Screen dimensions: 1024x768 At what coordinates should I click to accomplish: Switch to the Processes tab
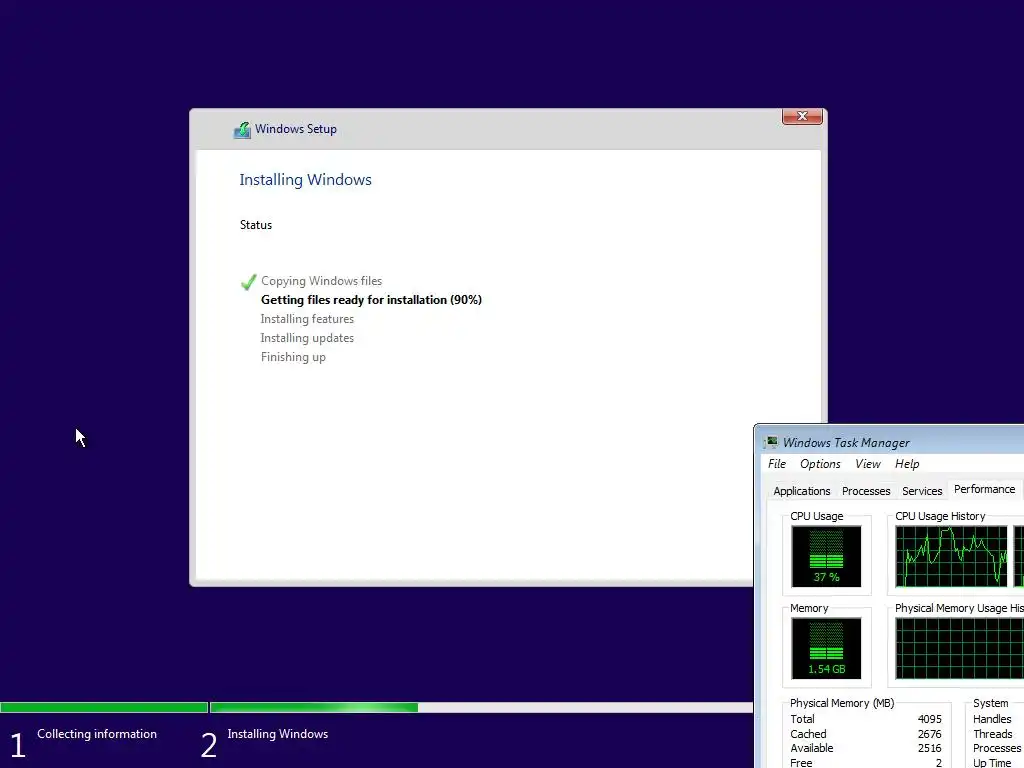(x=866, y=491)
